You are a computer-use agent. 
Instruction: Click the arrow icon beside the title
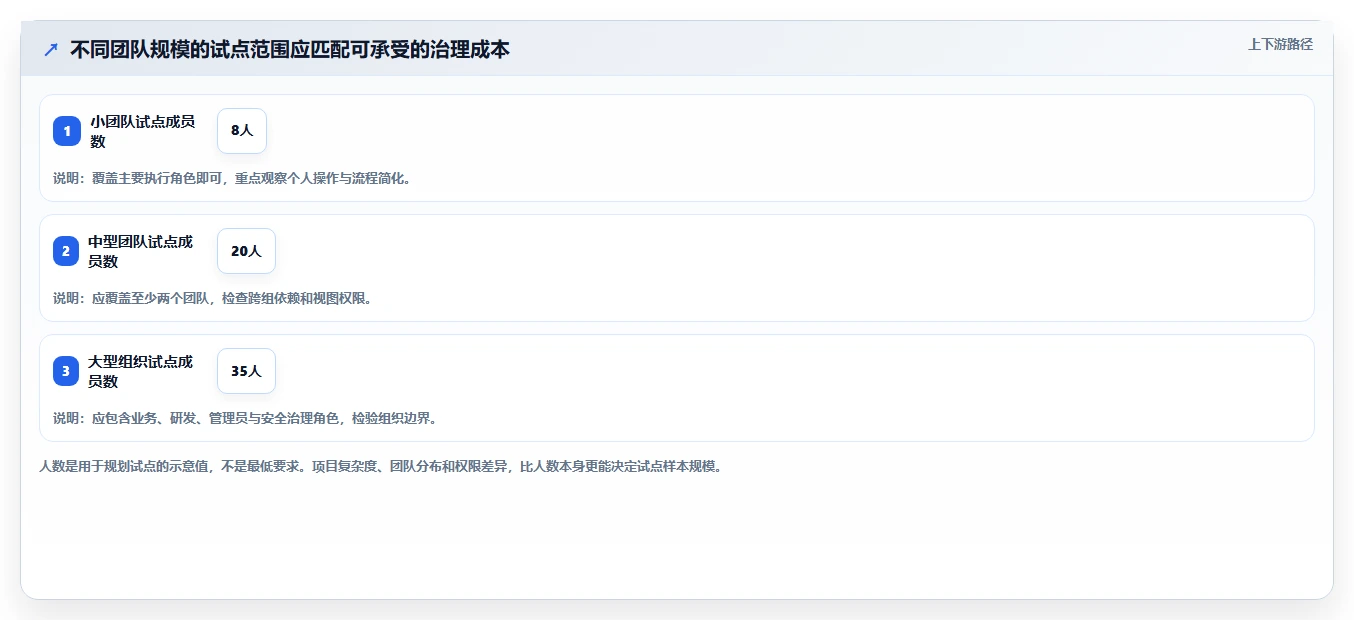click(x=51, y=49)
